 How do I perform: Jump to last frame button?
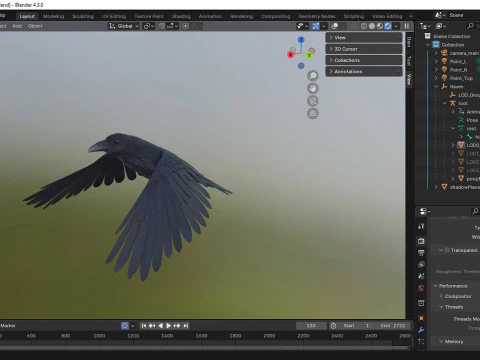pyautogui.click(x=186, y=326)
